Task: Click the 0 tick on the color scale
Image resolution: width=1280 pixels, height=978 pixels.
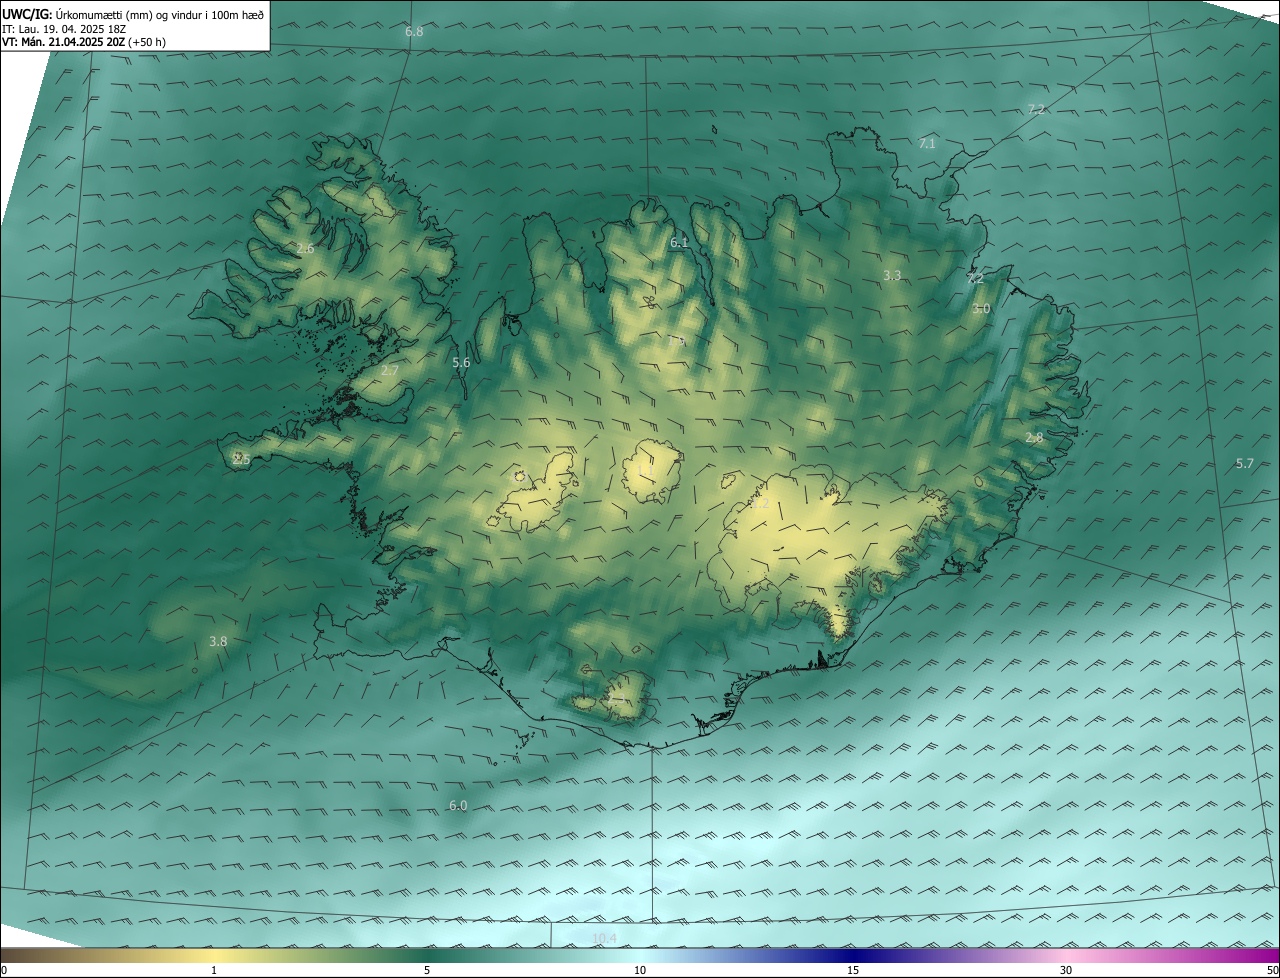Action: coord(3,971)
